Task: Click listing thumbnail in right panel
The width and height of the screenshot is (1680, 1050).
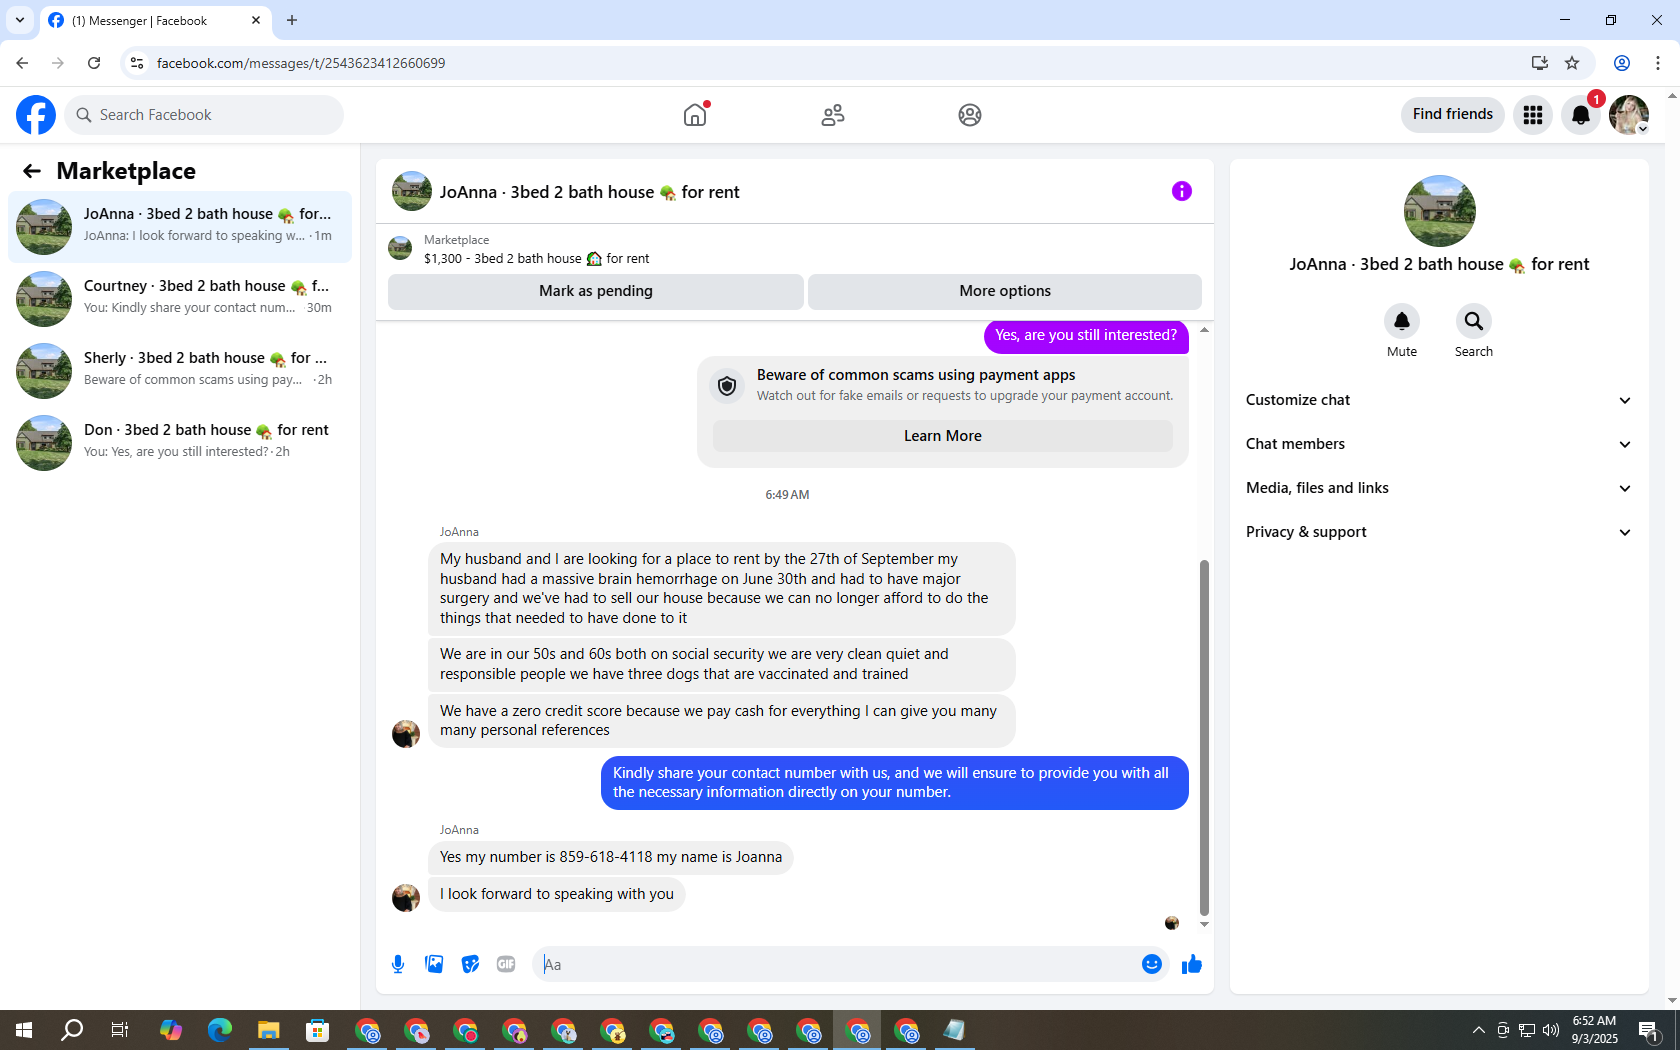Action: (x=1440, y=211)
